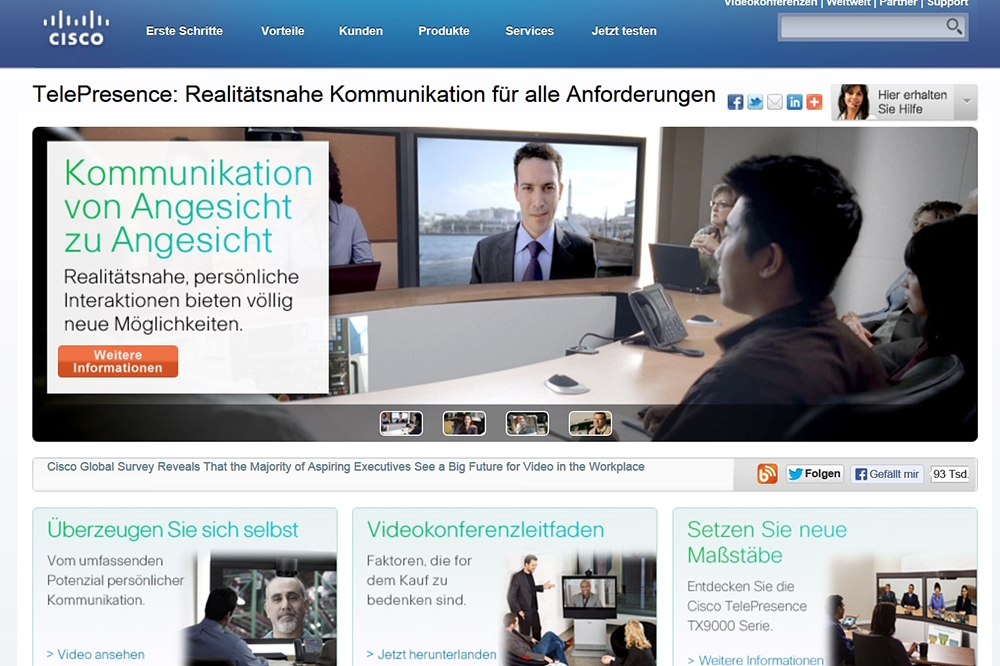Open more sharing options plus icon

tap(814, 102)
